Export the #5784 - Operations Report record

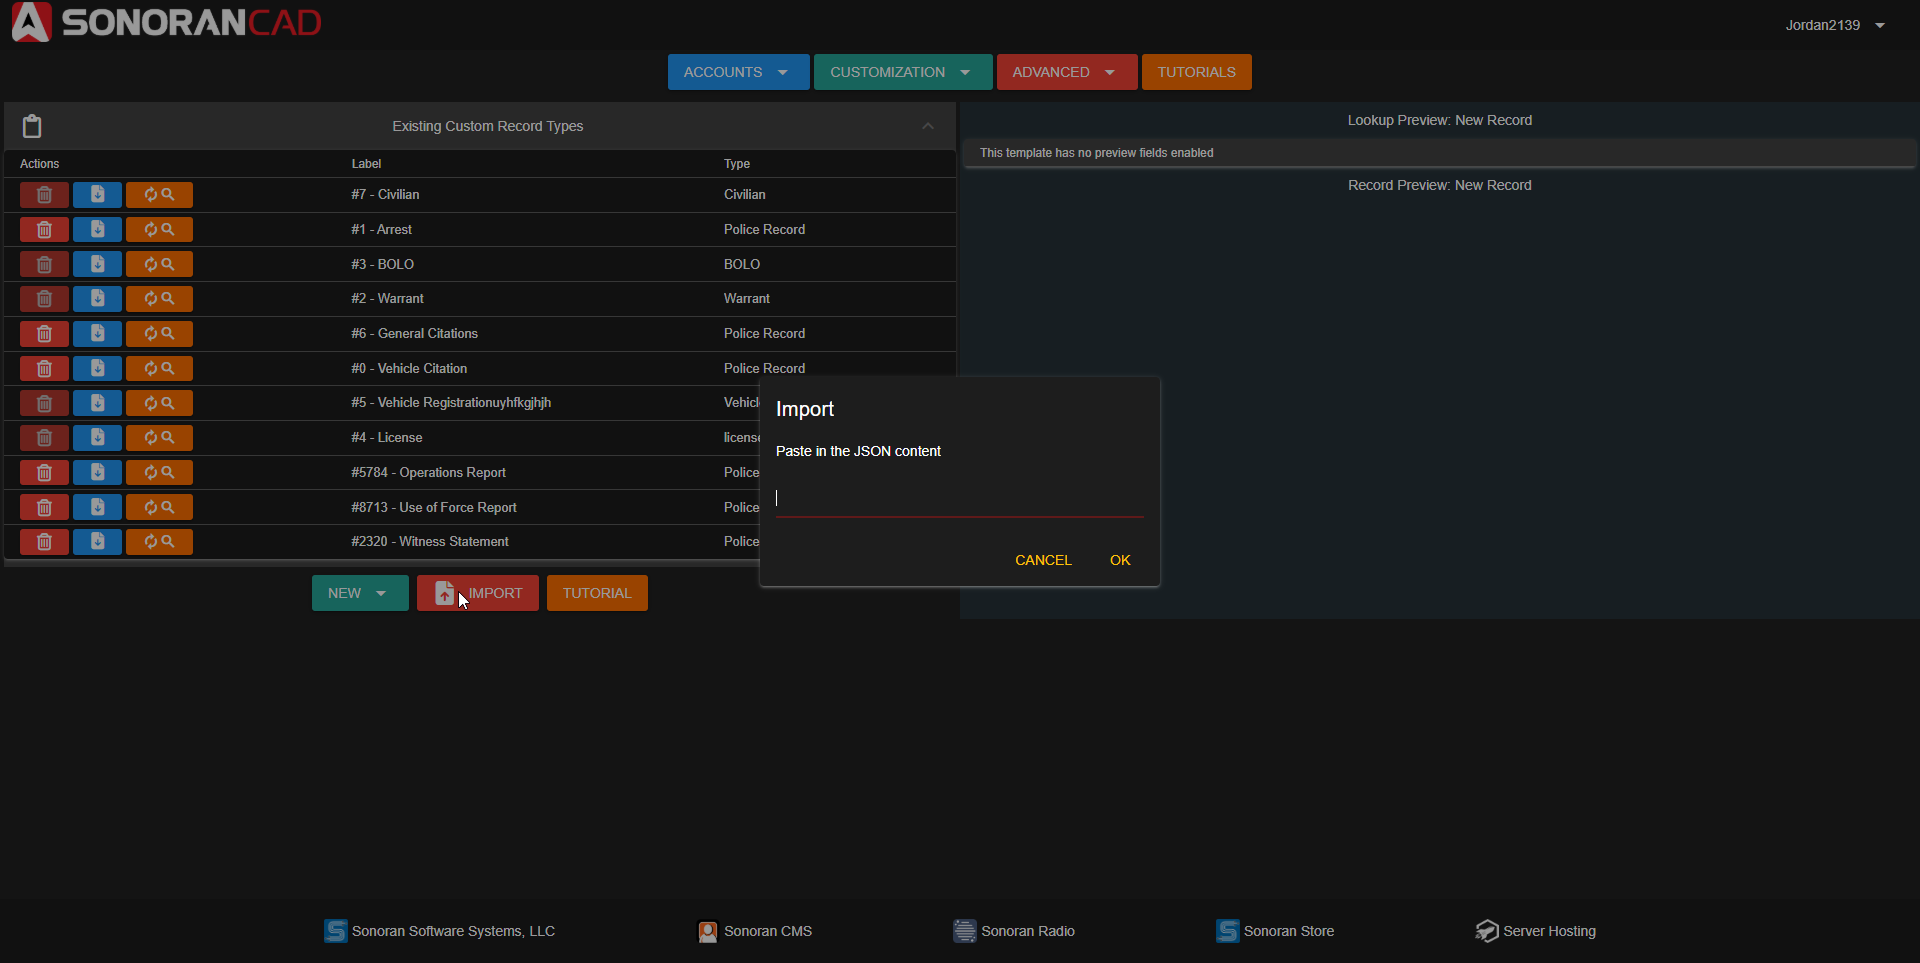(x=97, y=473)
